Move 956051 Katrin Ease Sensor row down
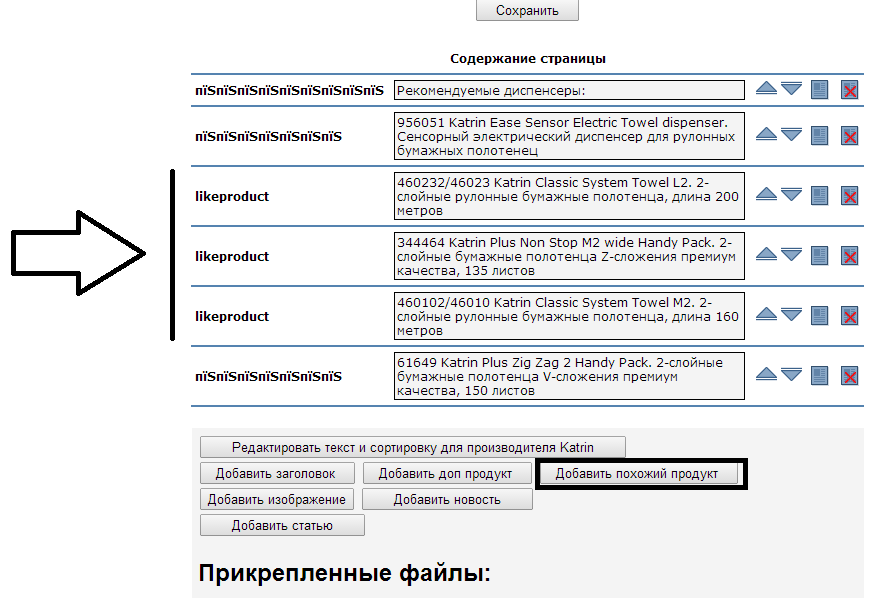 point(792,134)
